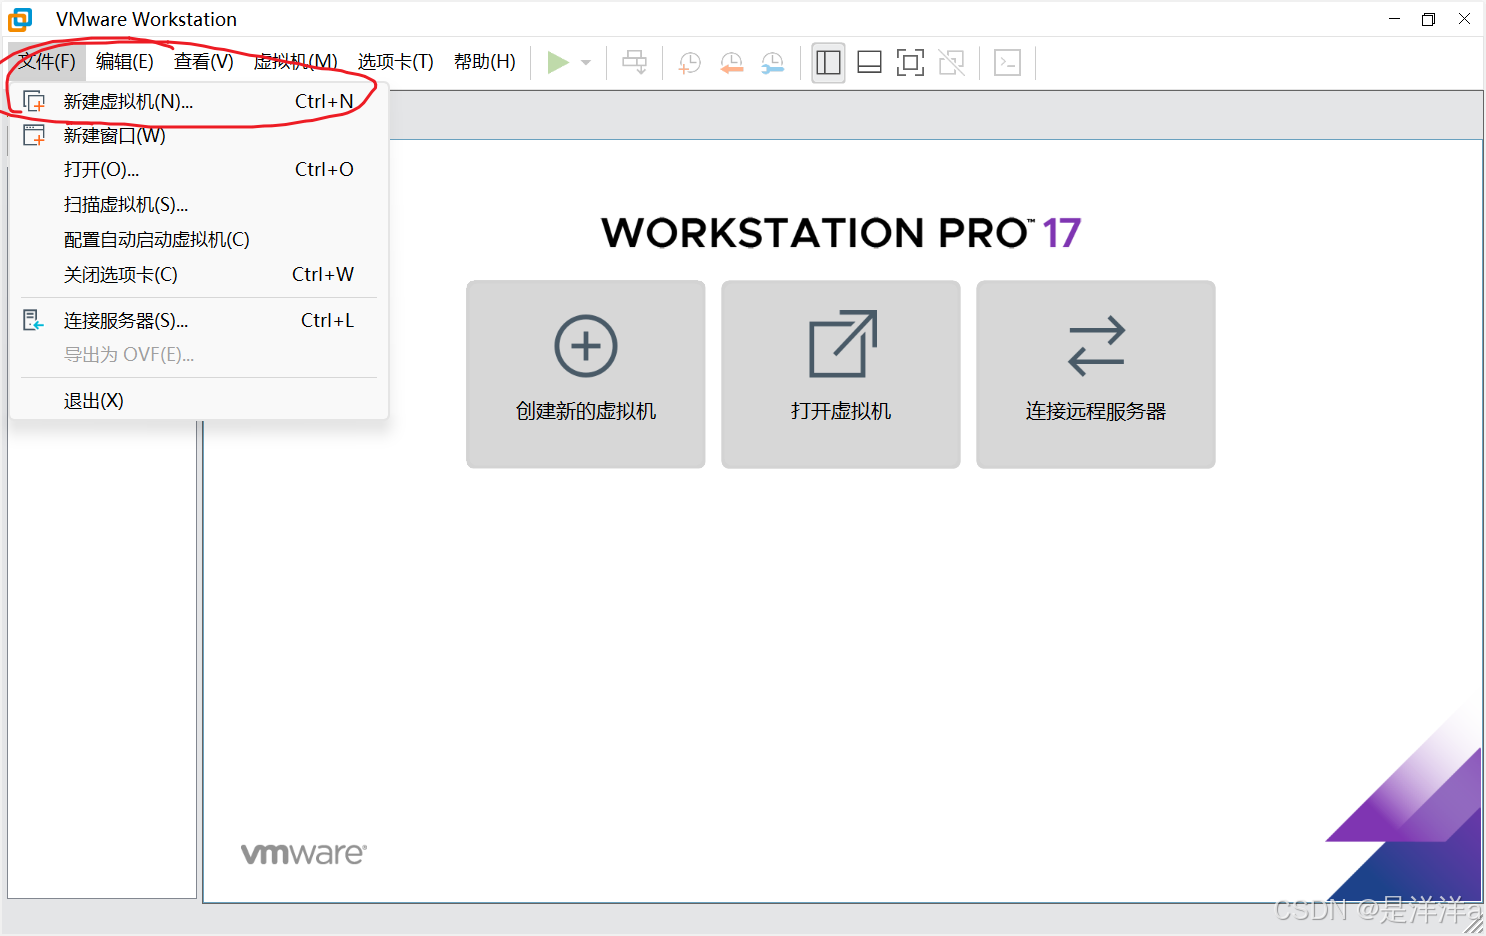This screenshot has height=936, width=1486.
Task: Click the icon beside 新建虚拟机(N)
Action: click(x=34, y=101)
